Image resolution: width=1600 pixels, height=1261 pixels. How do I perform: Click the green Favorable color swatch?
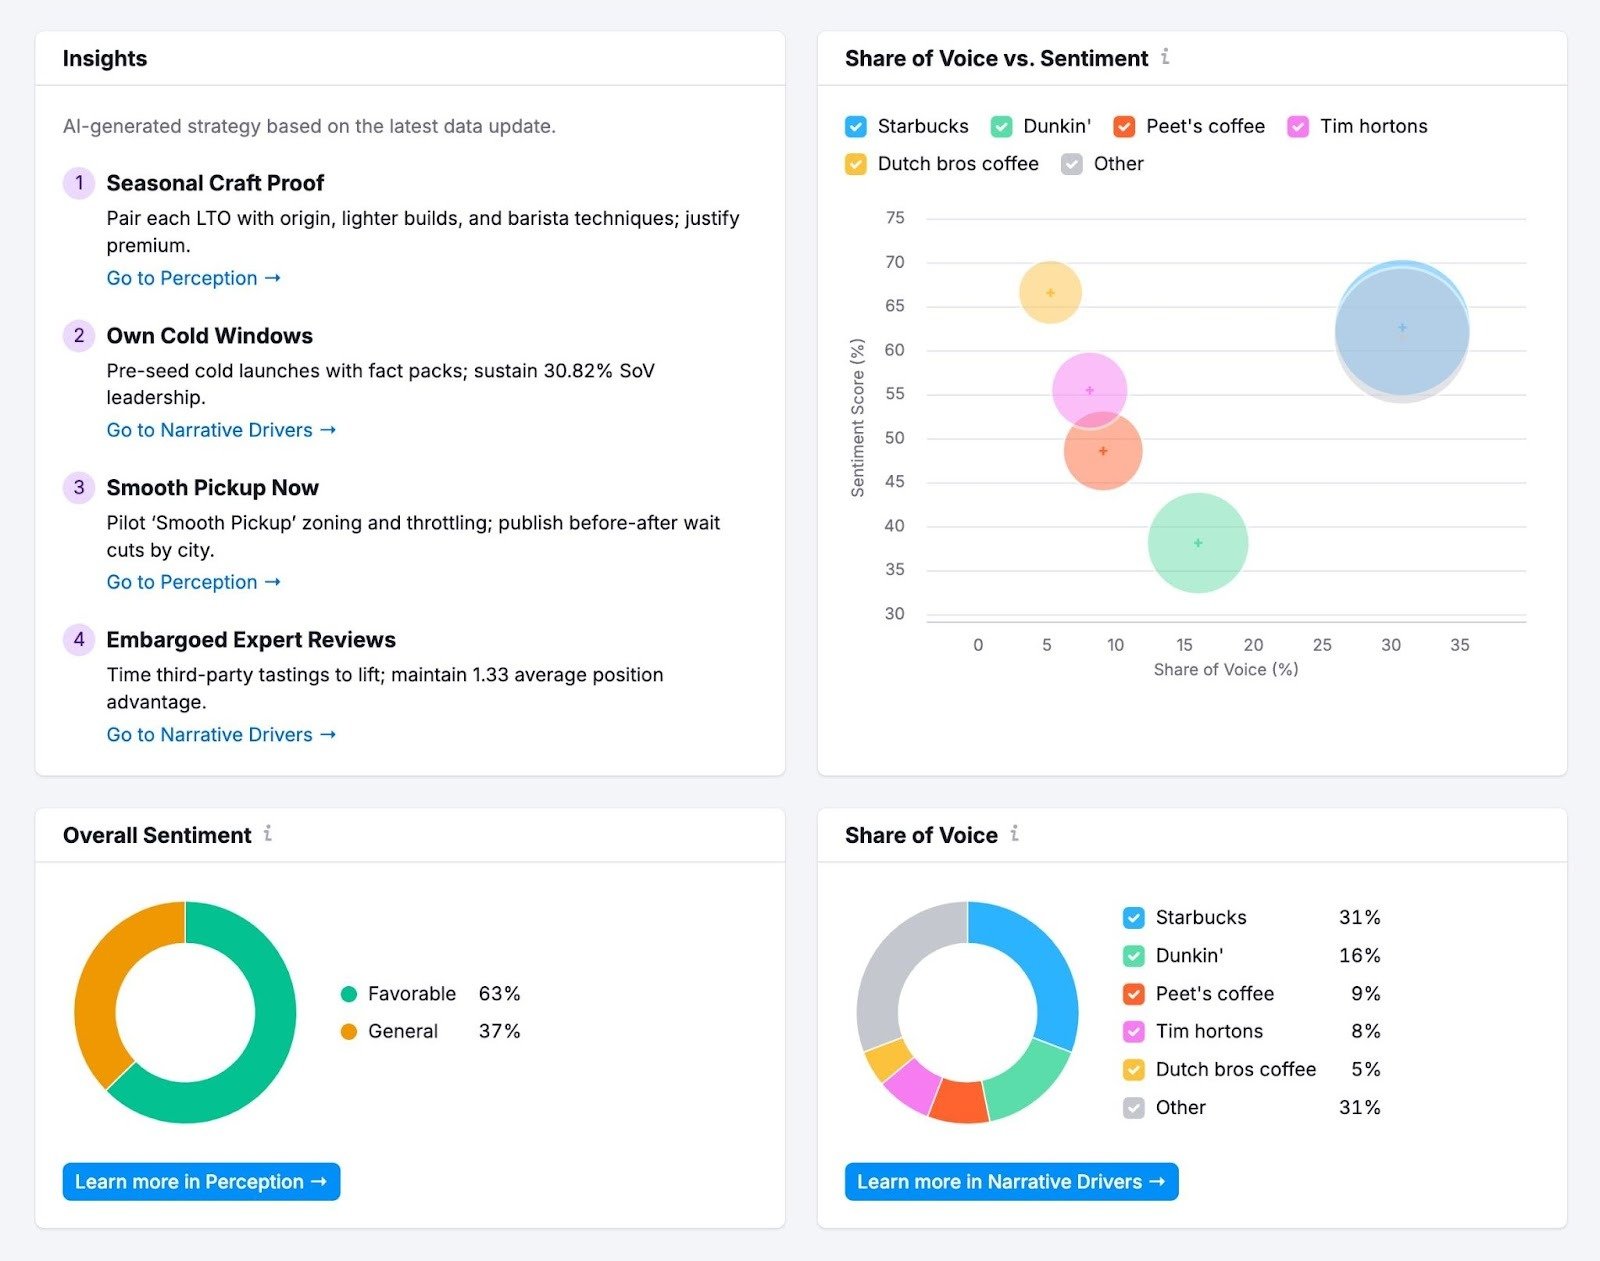click(348, 993)
